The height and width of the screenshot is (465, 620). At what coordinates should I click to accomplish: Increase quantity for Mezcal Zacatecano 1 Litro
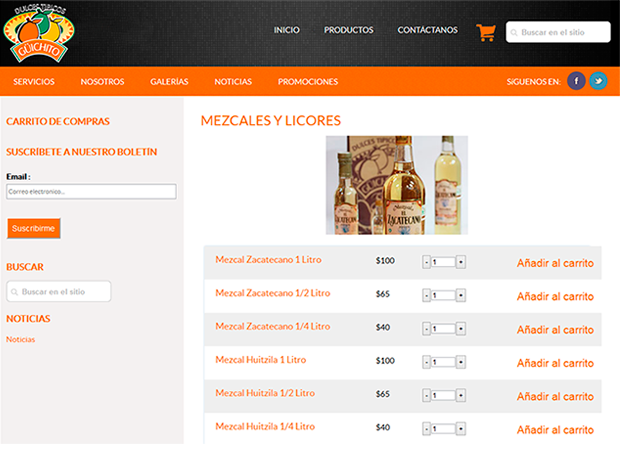(461, 262)
